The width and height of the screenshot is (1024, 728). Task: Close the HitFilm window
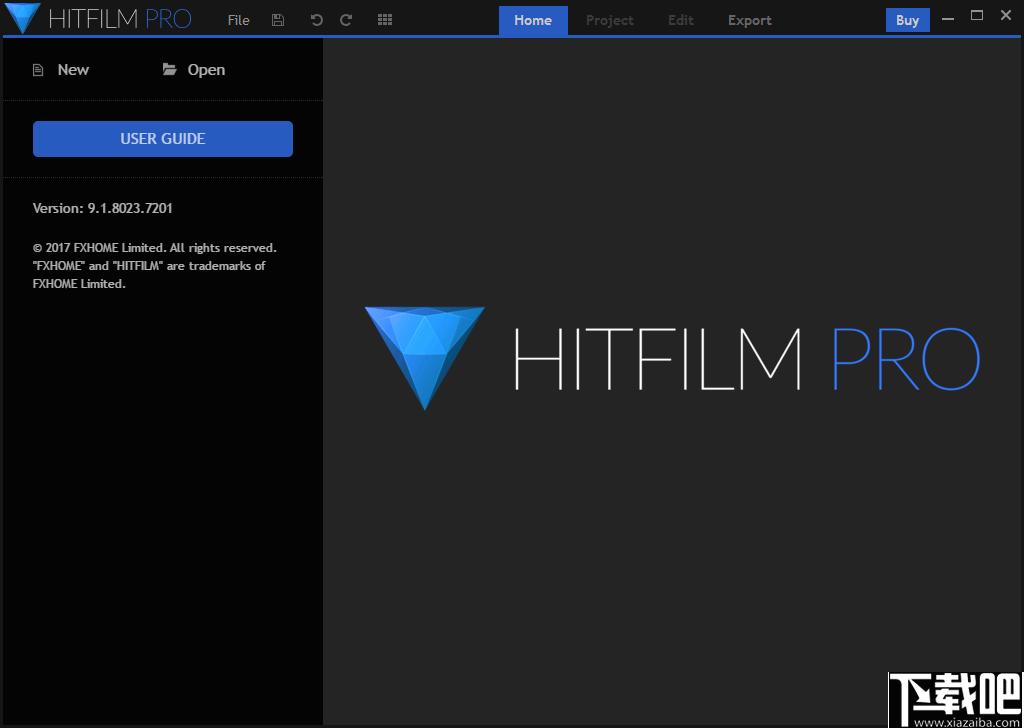1006,16
